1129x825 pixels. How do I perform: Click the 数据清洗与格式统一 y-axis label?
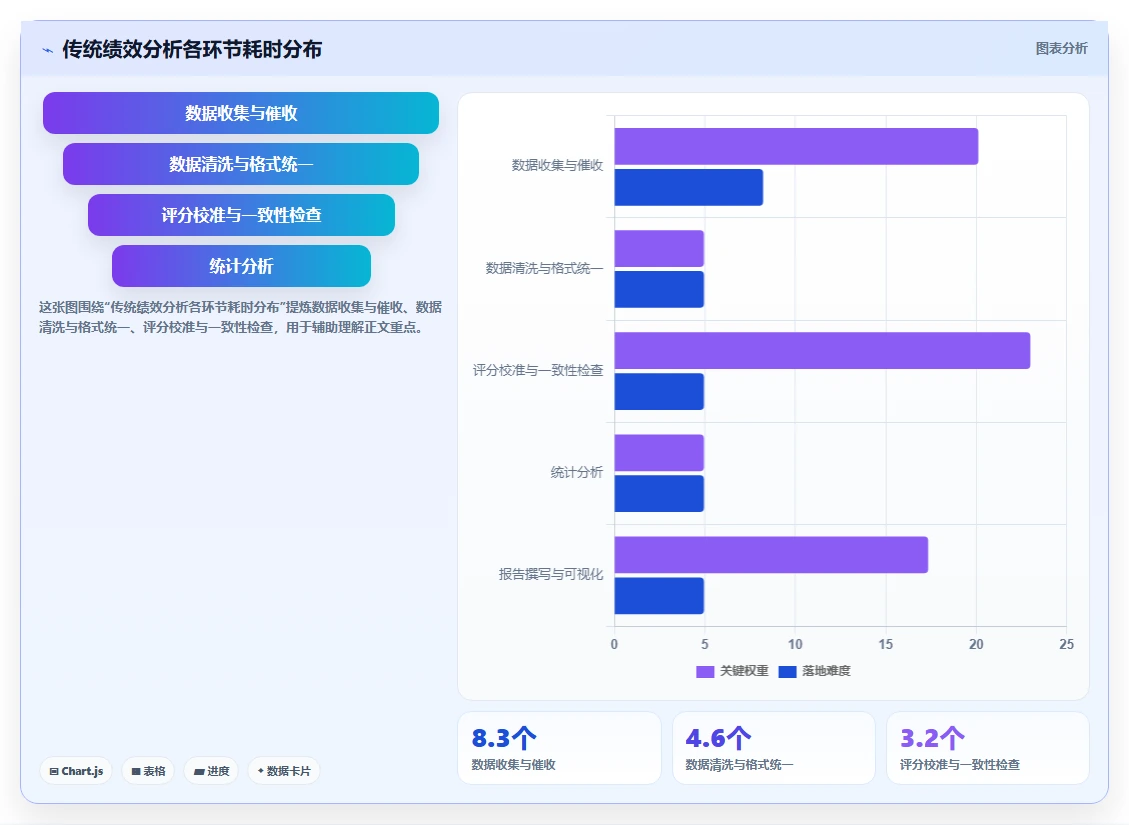[x=544, y=269]
